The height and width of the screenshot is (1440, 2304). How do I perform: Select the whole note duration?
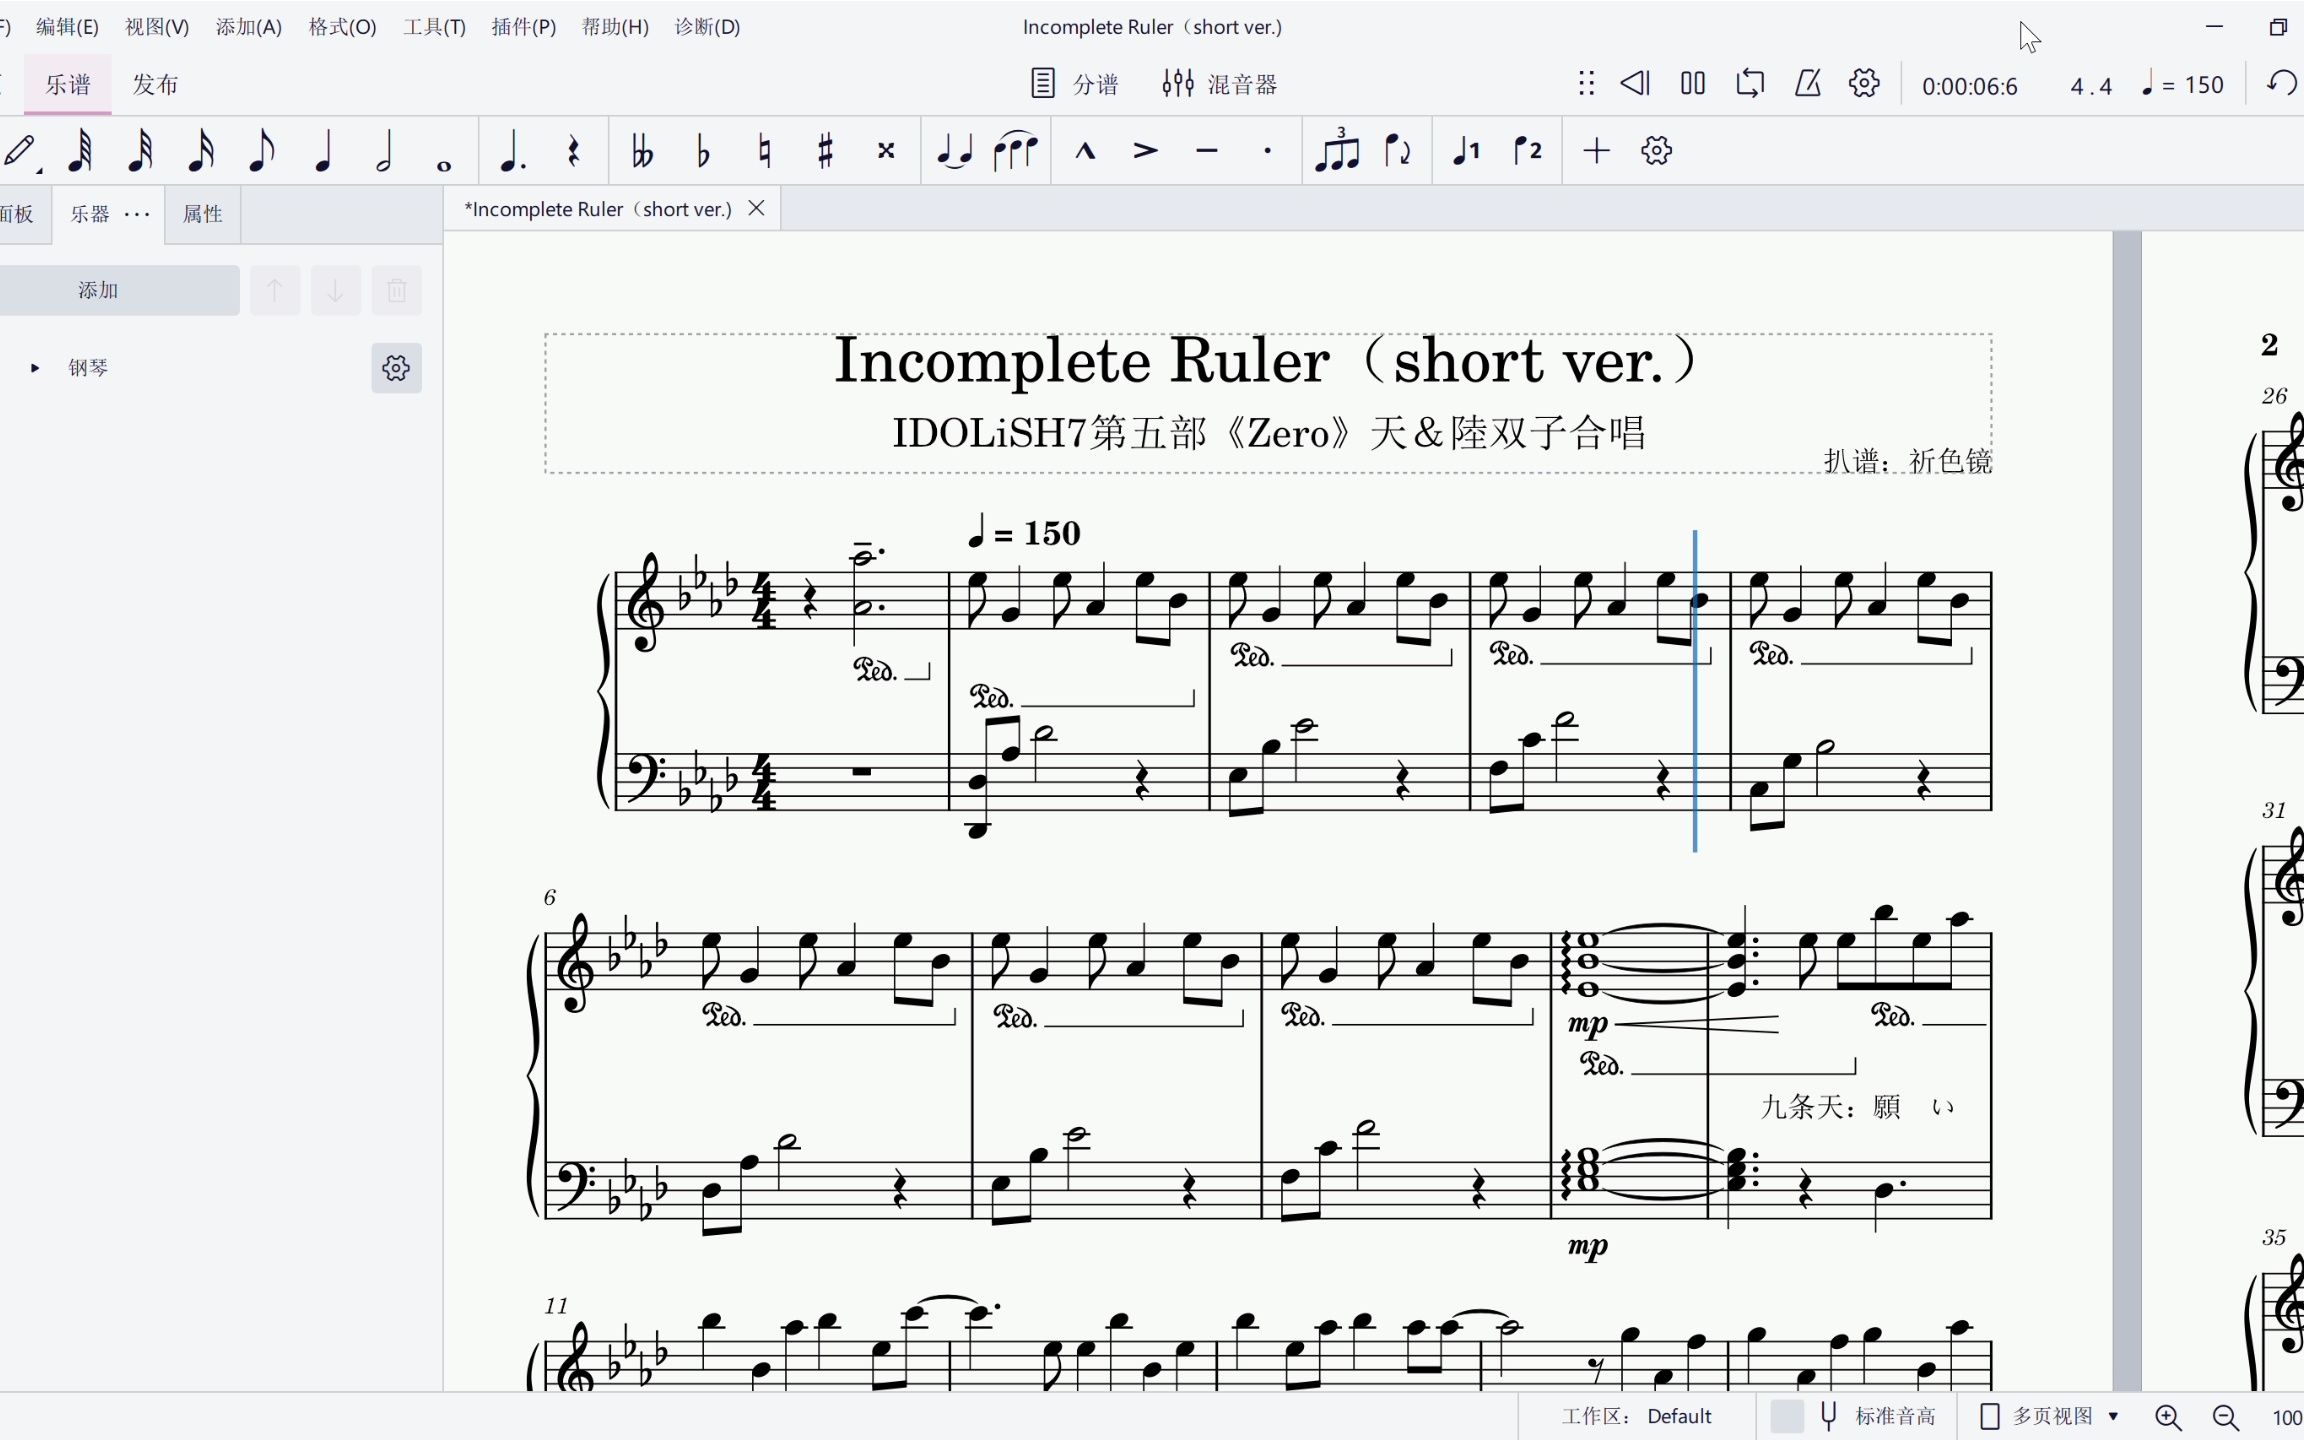[444, 165]
